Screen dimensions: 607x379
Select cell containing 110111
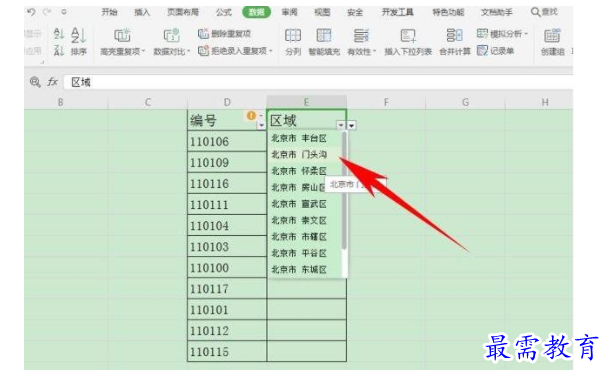[x=227, y=204]
